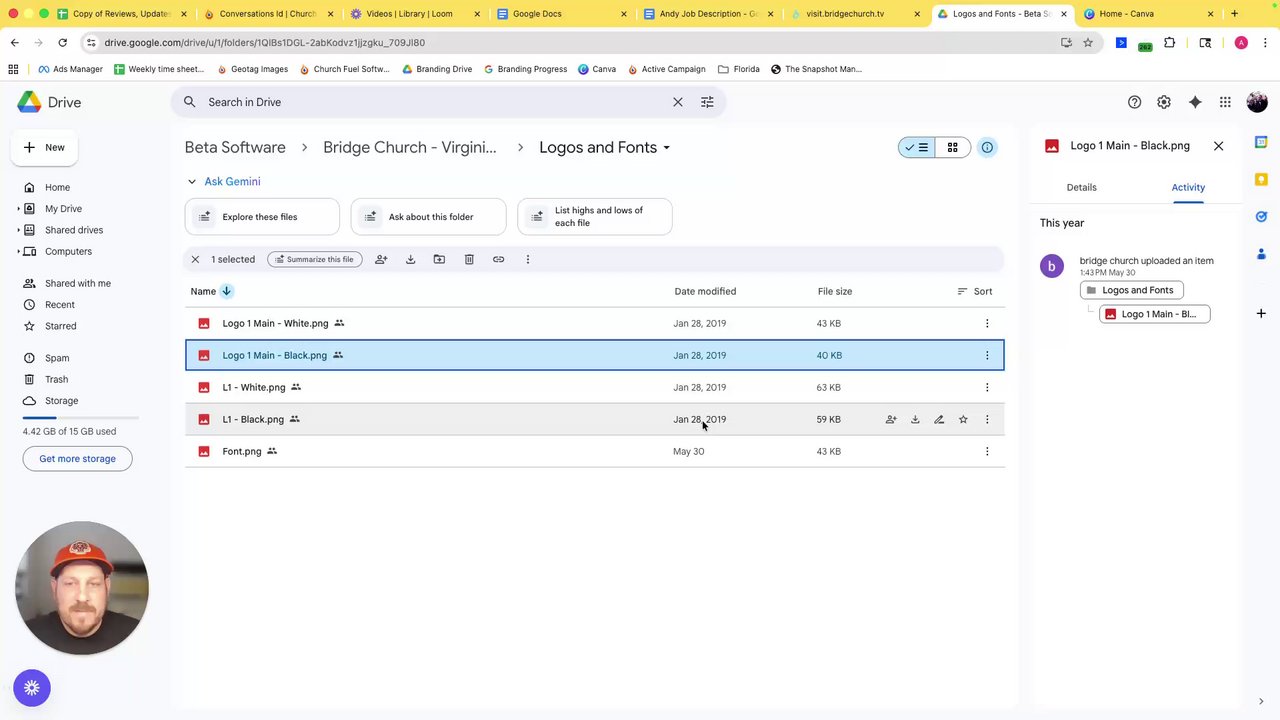Select the Font.png file row
This screenshot has height=720, width=1280.
click(x=594, y=451)
